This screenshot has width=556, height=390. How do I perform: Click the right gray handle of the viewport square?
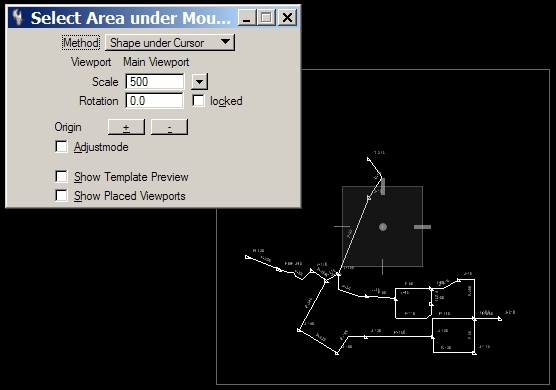[x=422, y=227]
